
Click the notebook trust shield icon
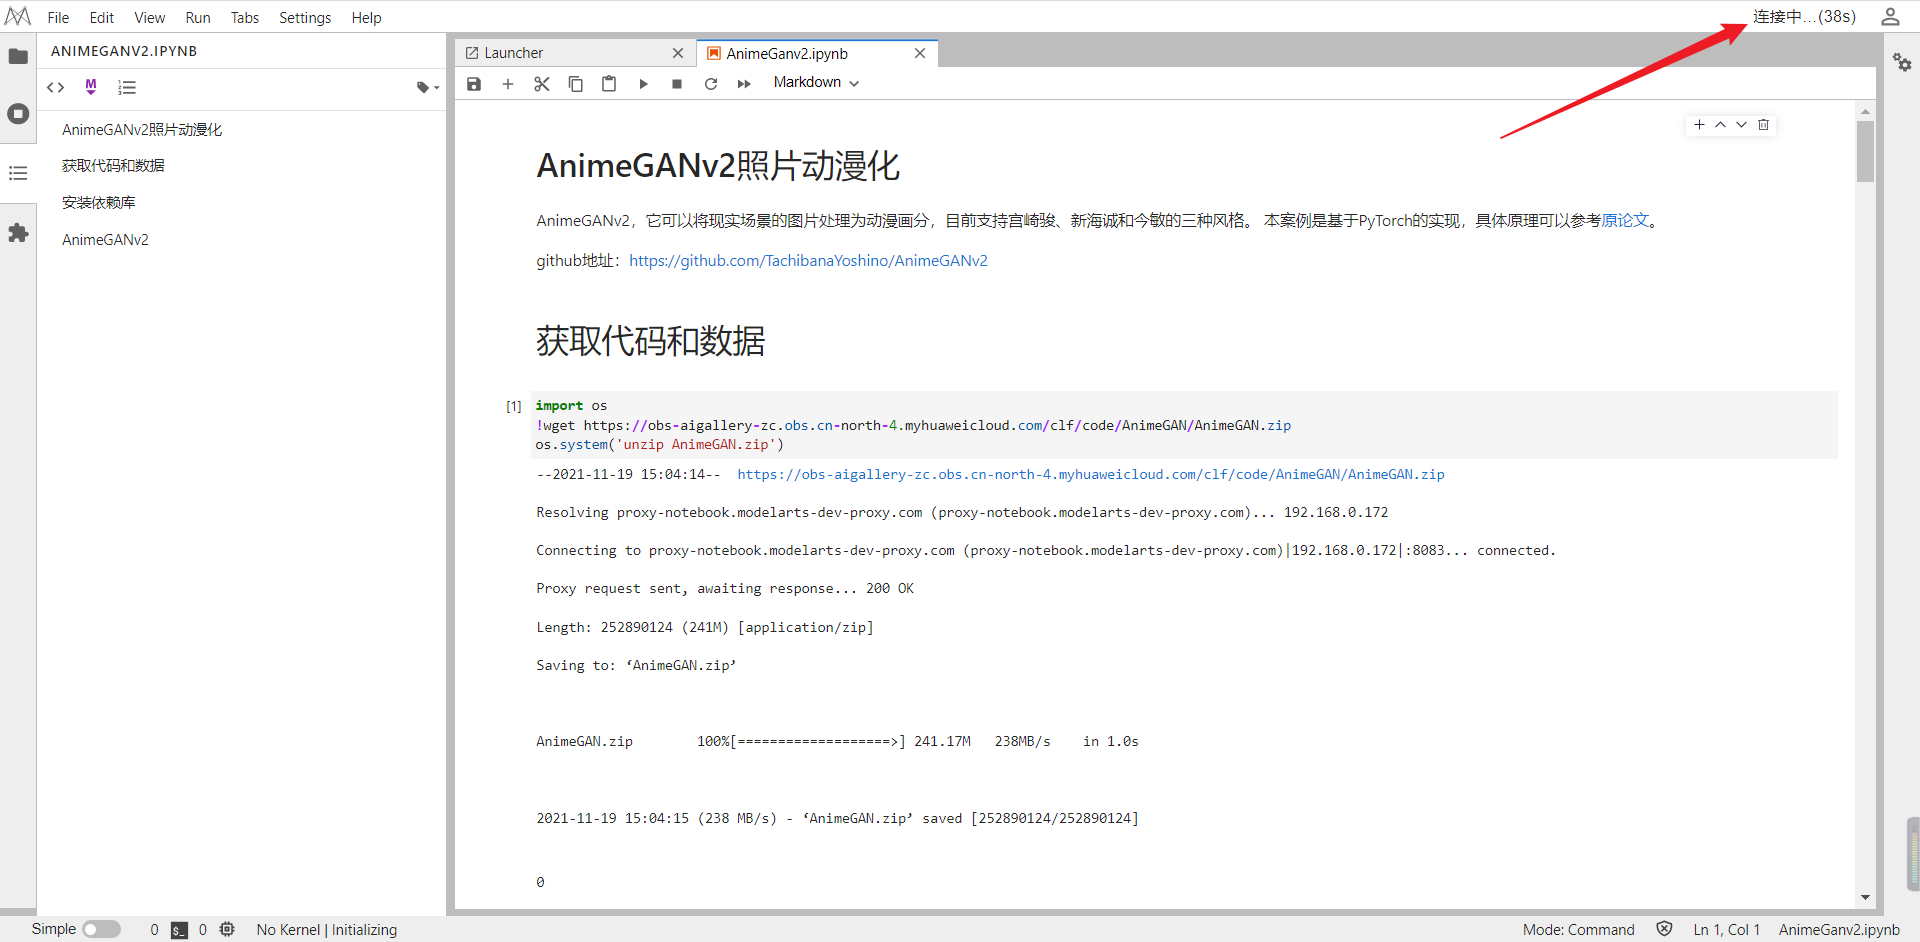1664,930
